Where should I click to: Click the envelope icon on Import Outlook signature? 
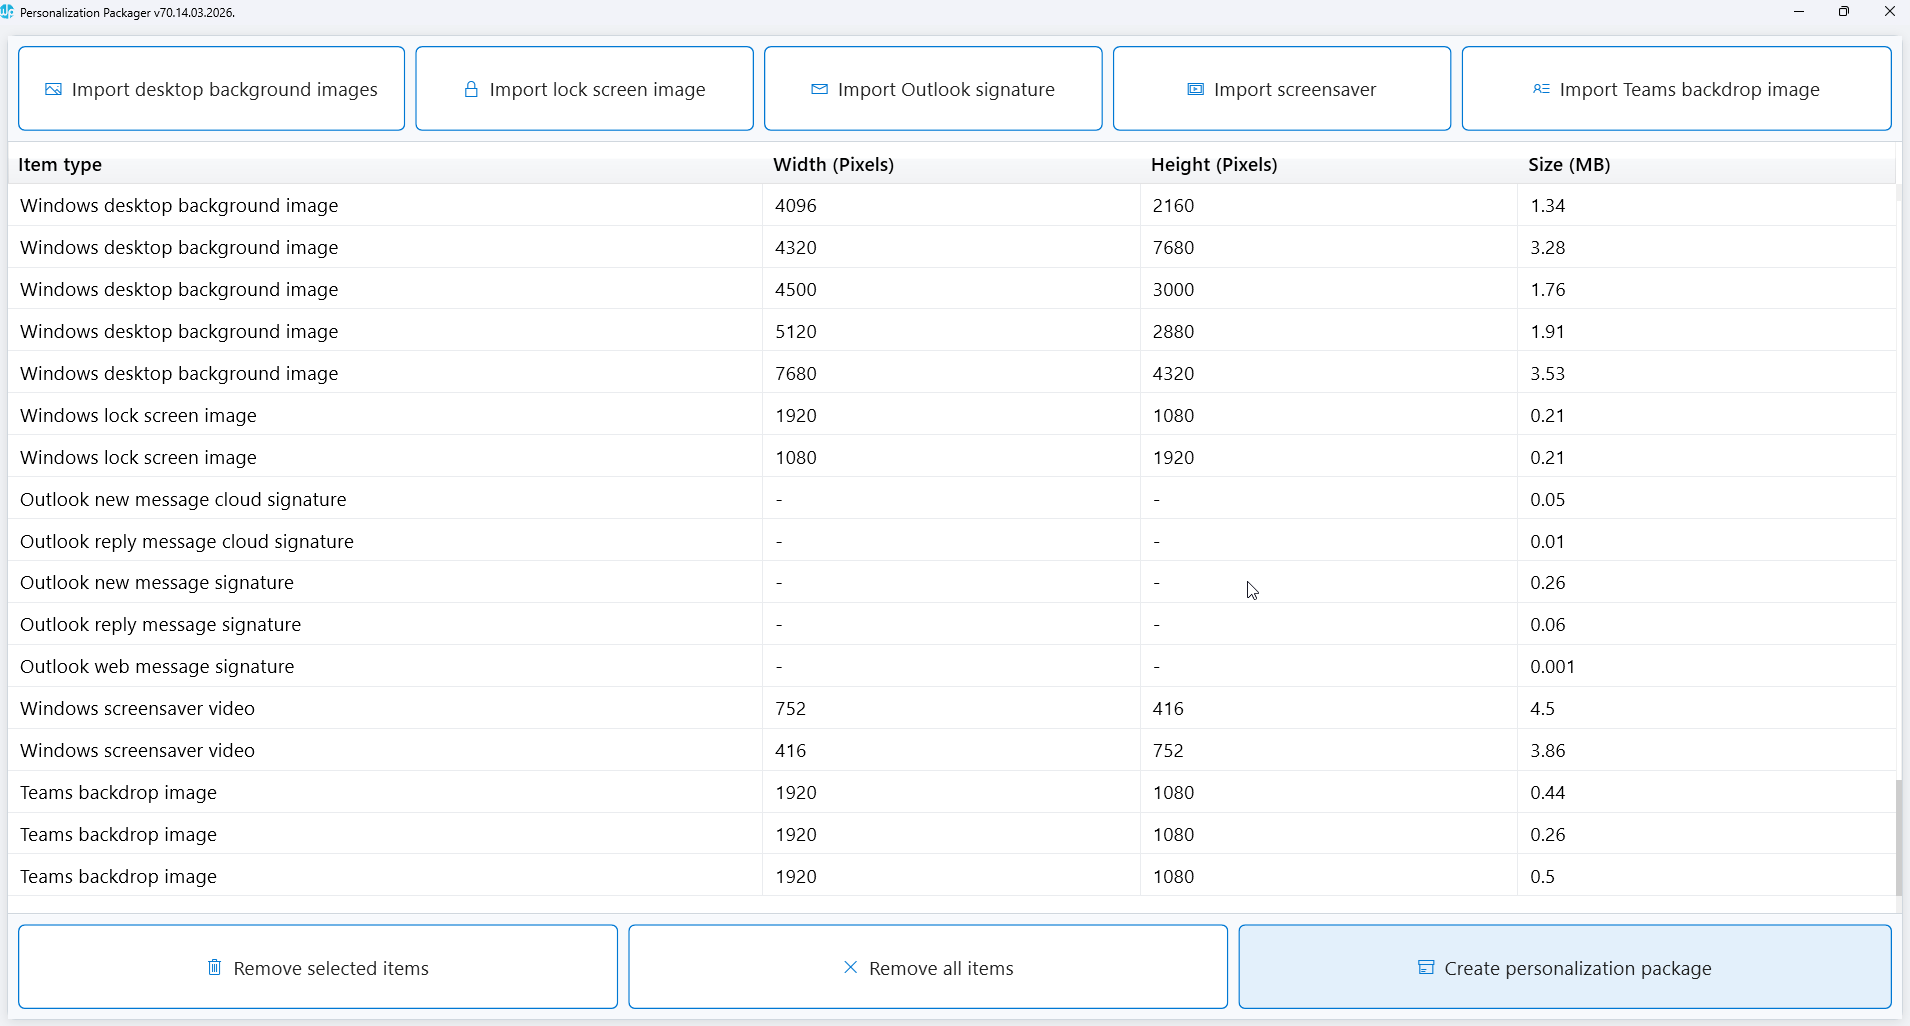pyautogui.click(x=819, y=90)
